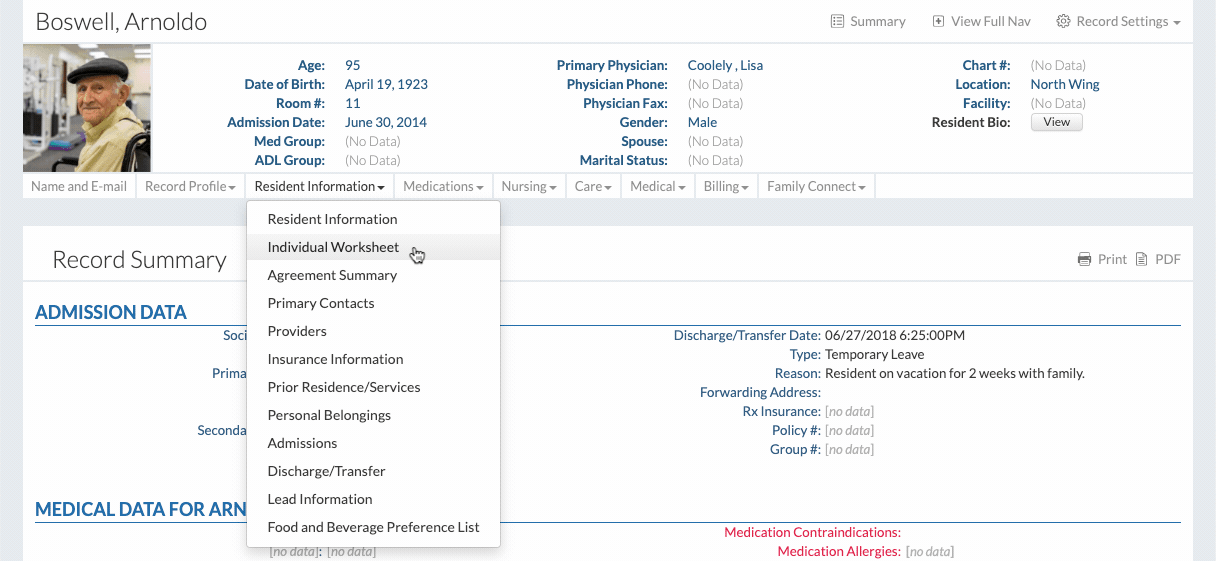Screen dimensions: 1216x561
Task: Open Food and Beverage Preference List
Action: point(373,527)
